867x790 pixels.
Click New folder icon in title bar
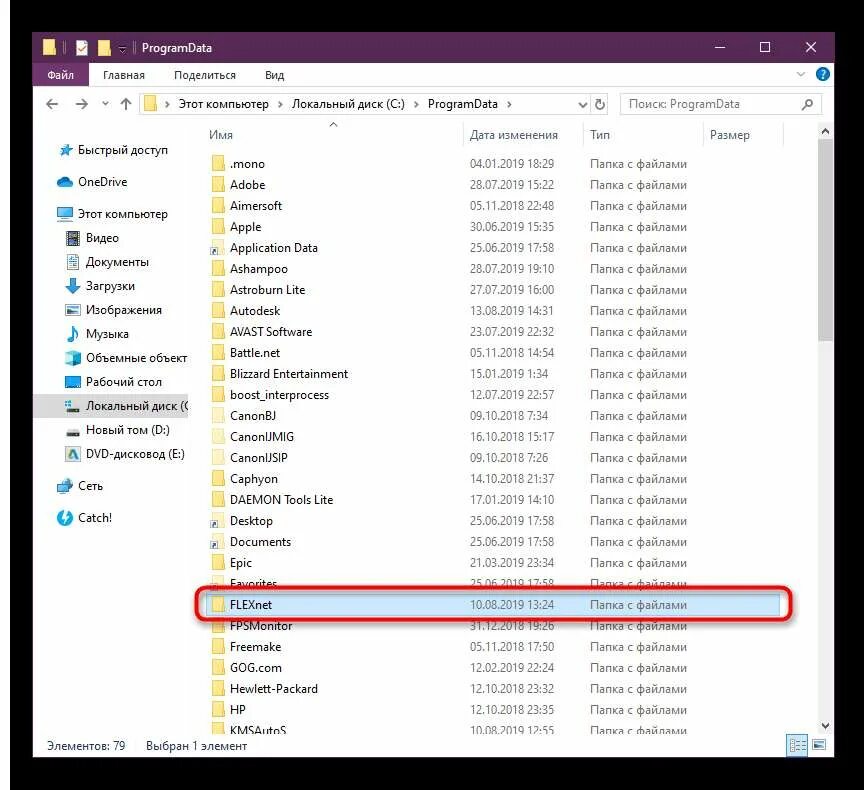point(105,48)
